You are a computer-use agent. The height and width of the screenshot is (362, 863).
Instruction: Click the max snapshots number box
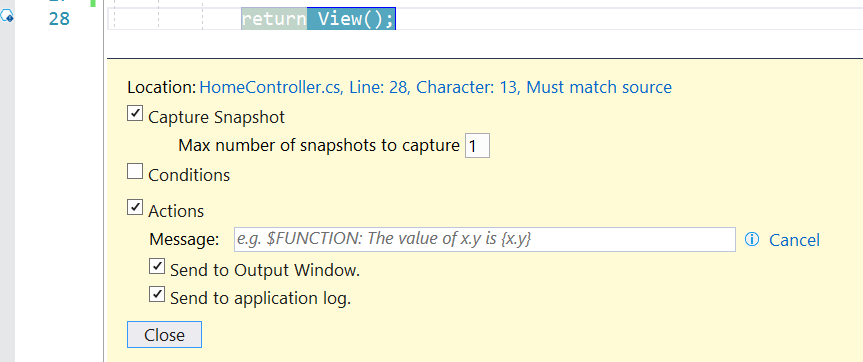click(x=477, y=146)
